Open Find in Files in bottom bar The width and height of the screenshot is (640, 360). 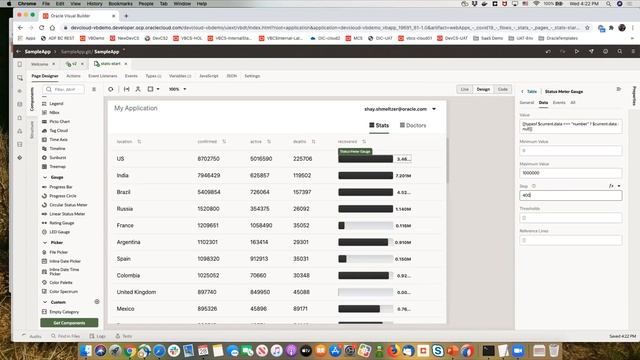tap(65, 336)
